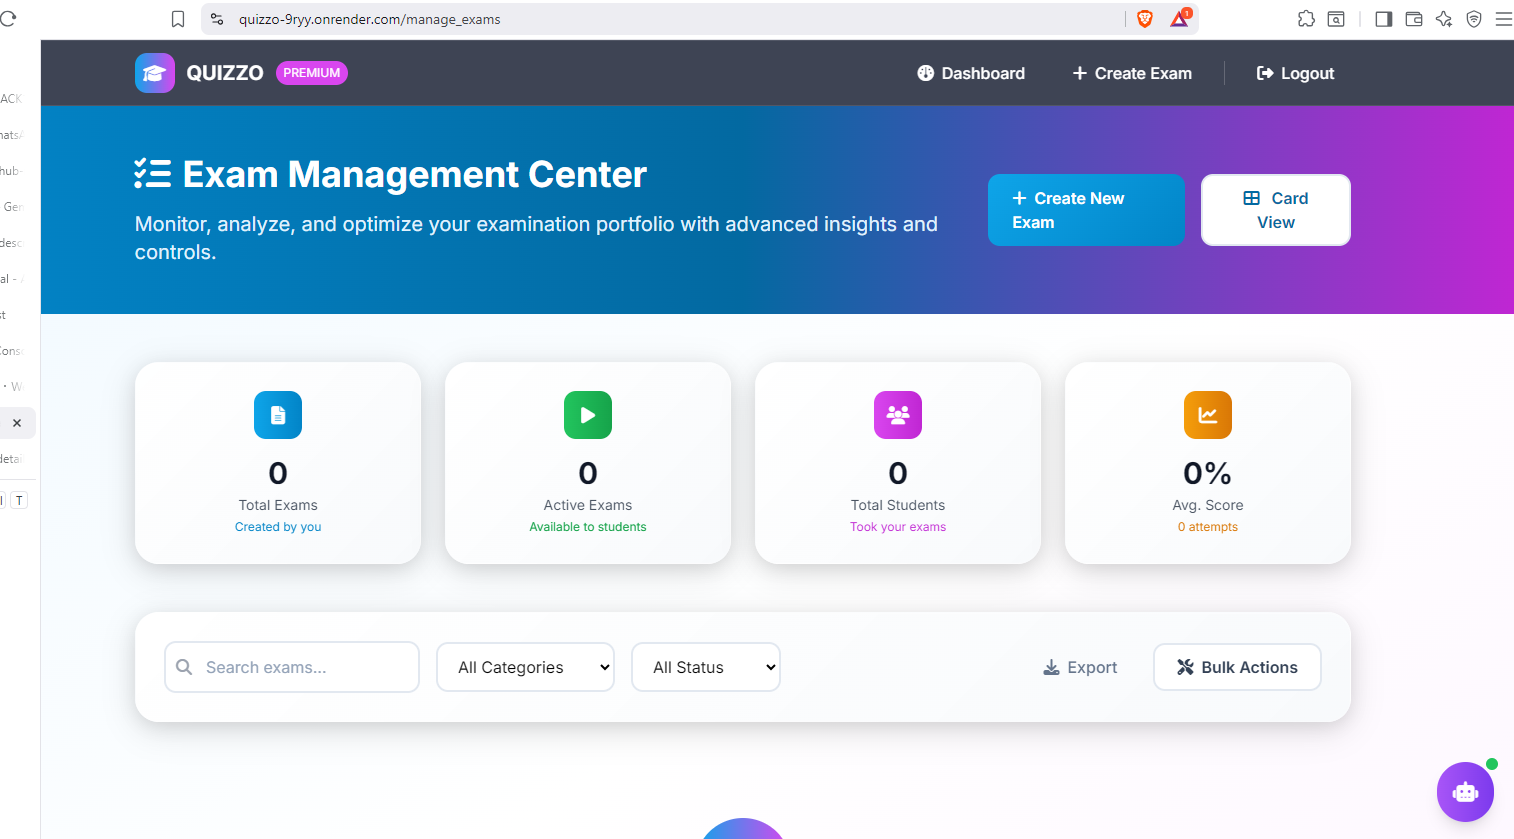Click the Exam Management Center heading

point(415,175)
